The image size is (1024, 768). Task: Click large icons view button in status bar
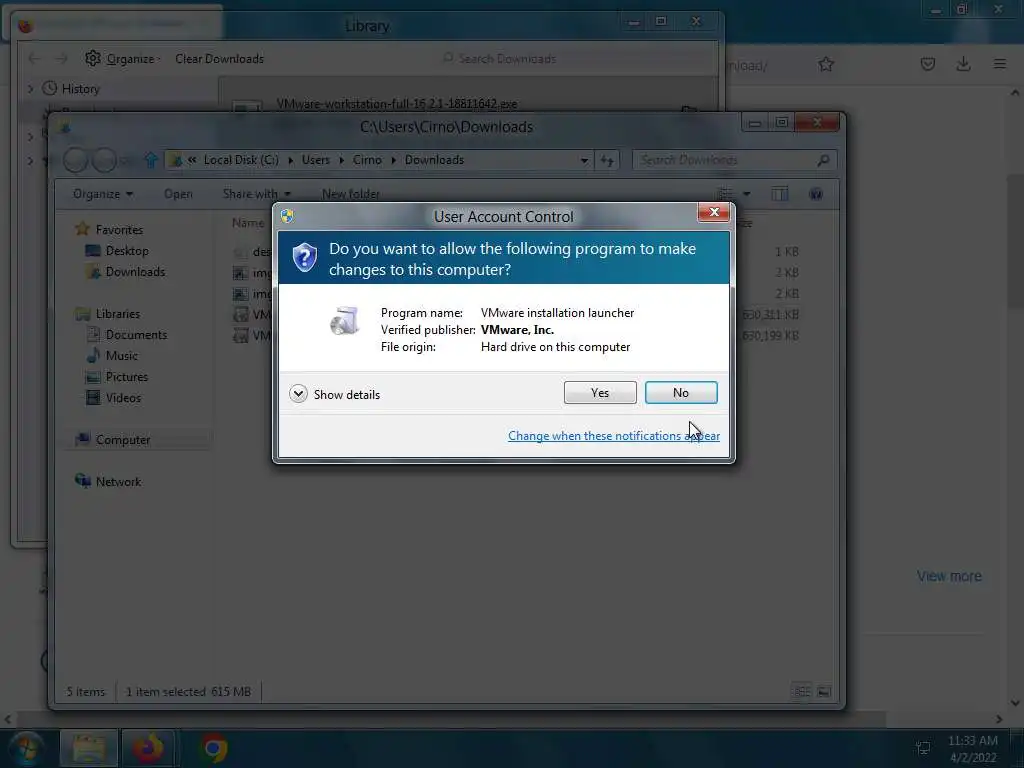(x=824, y=692)
